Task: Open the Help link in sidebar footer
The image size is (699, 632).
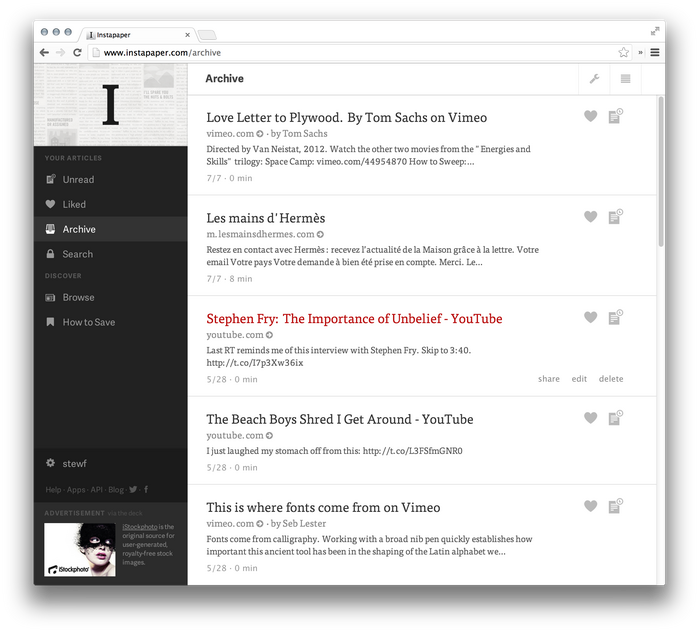Action: tap(53, 489)
